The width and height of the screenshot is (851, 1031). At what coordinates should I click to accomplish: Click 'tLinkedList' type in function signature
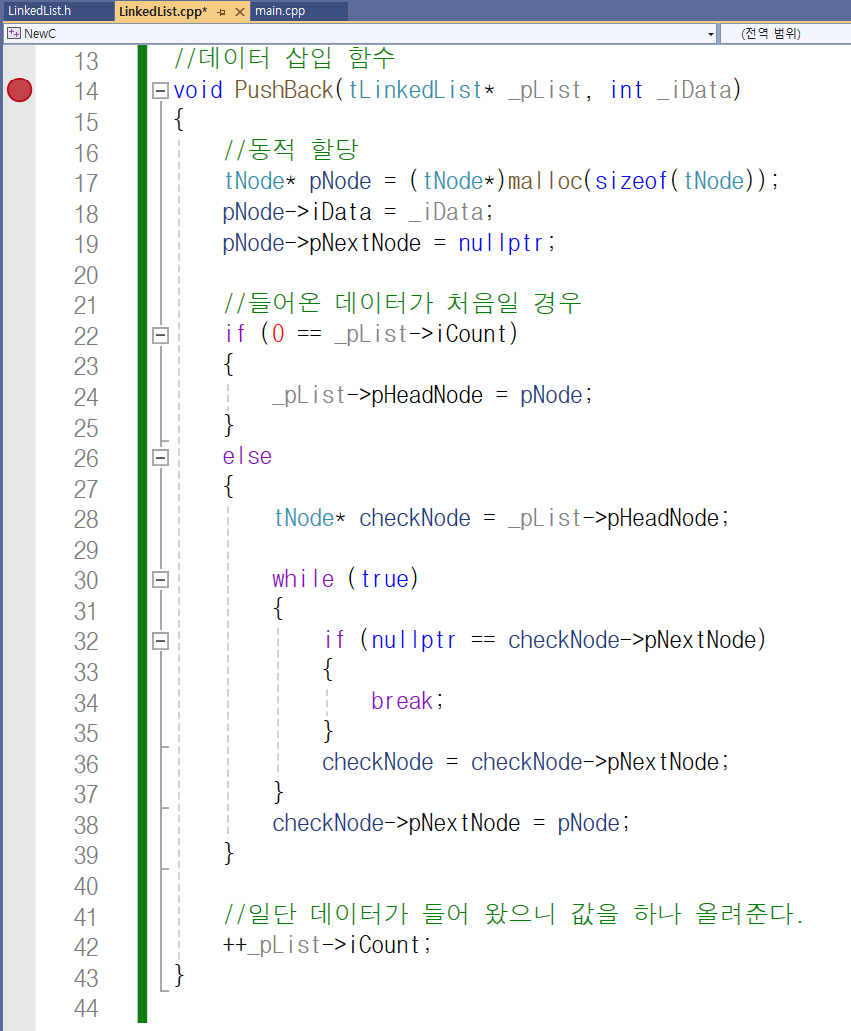click(x=416, y=90)
